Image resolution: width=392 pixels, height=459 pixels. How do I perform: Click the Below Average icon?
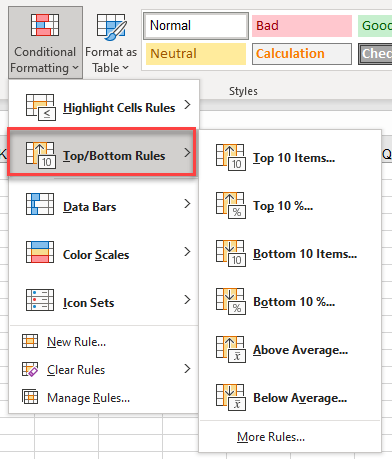point(231,397)
